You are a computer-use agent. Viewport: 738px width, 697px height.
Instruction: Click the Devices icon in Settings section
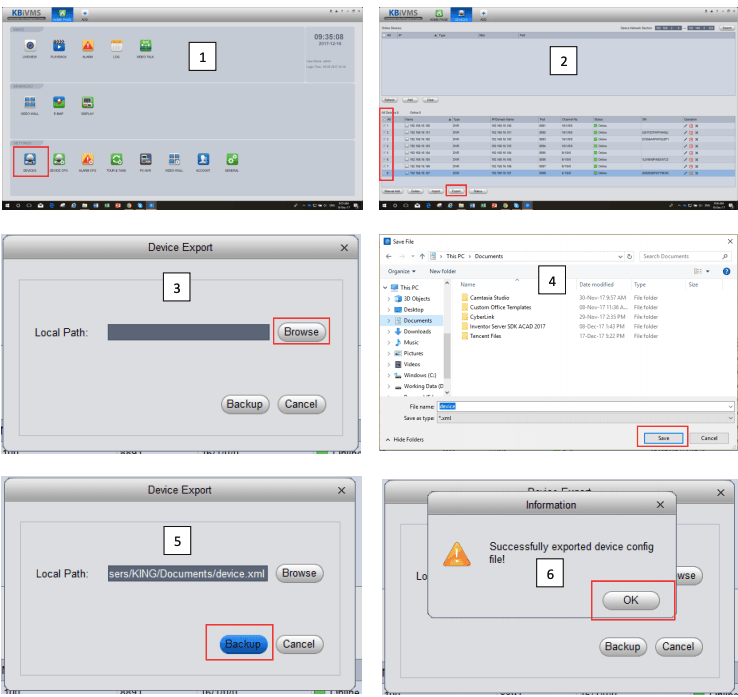click(x=30, y=160)
